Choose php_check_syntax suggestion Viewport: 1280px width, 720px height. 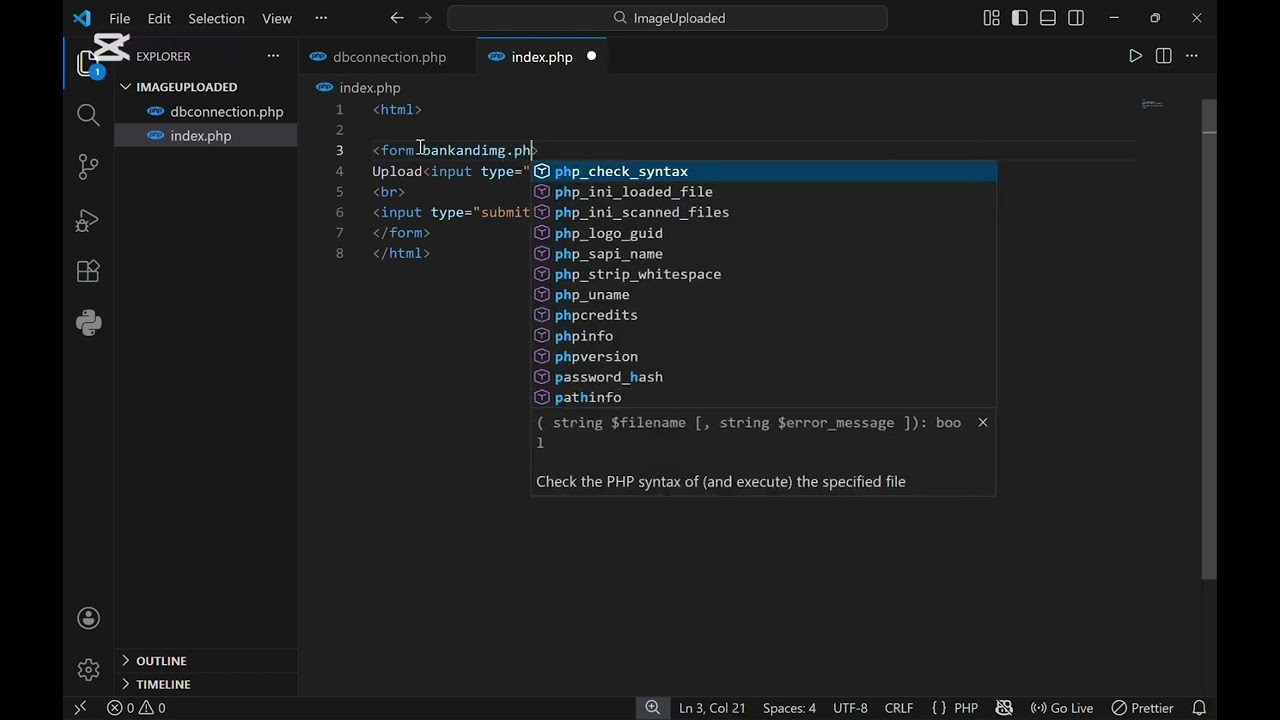pos(764,172)
